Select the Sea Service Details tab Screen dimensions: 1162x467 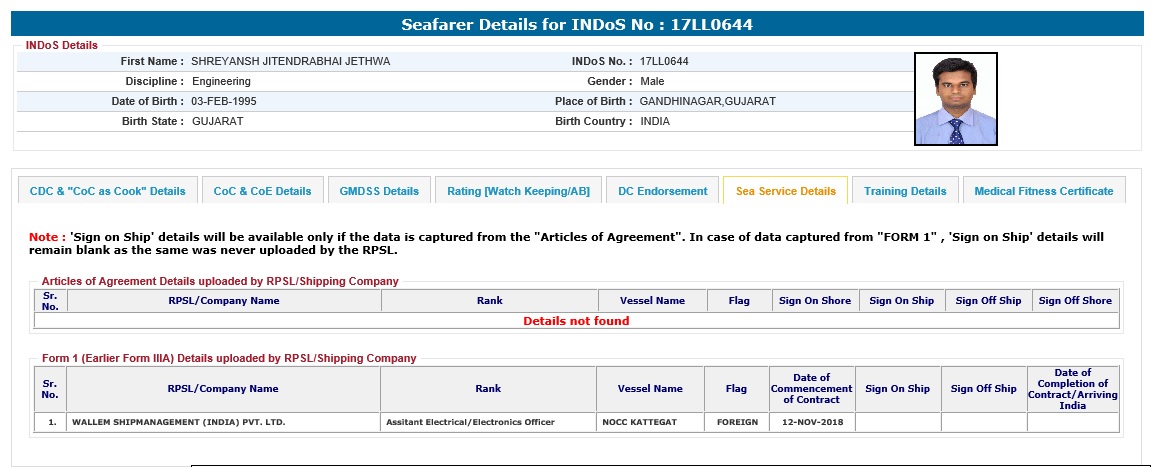pos(785,191)
